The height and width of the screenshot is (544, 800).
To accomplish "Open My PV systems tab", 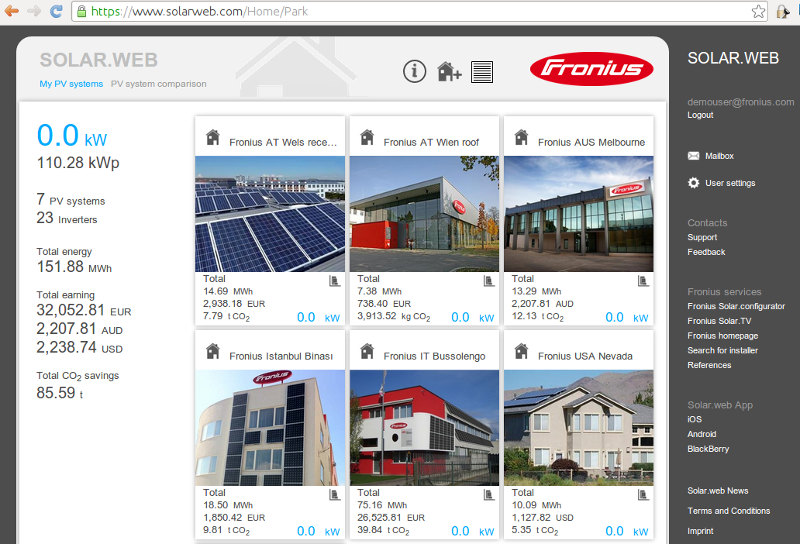I will point(71,84).
